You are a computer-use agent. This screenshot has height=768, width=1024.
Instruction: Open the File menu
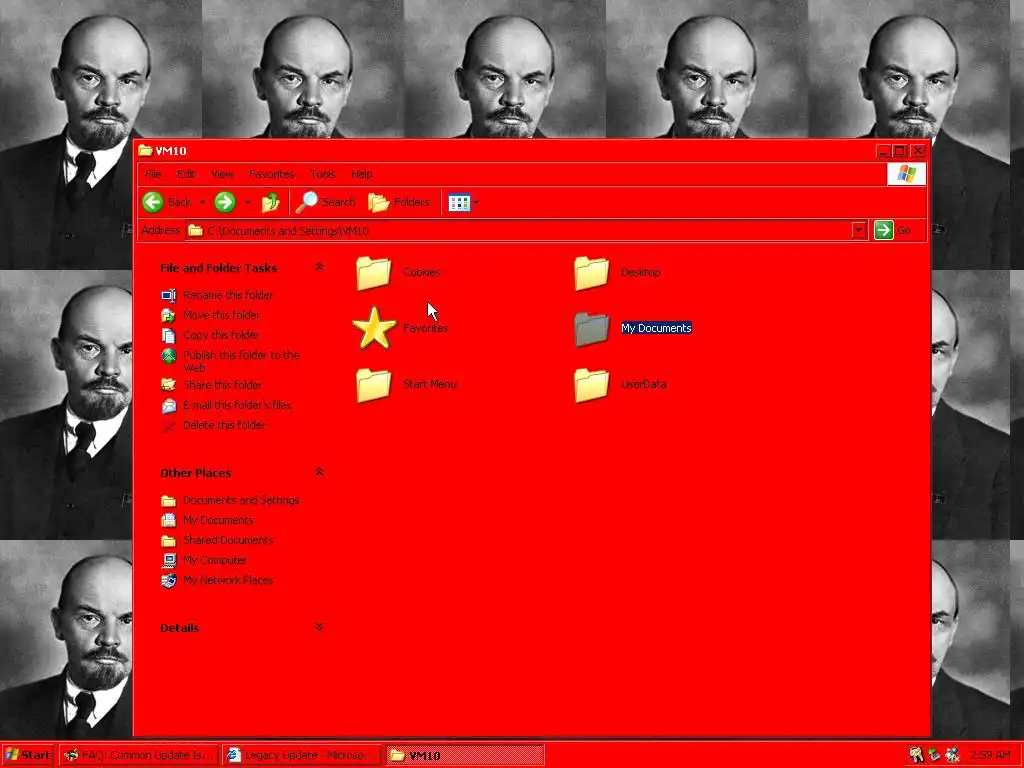[x=153, y=174]
